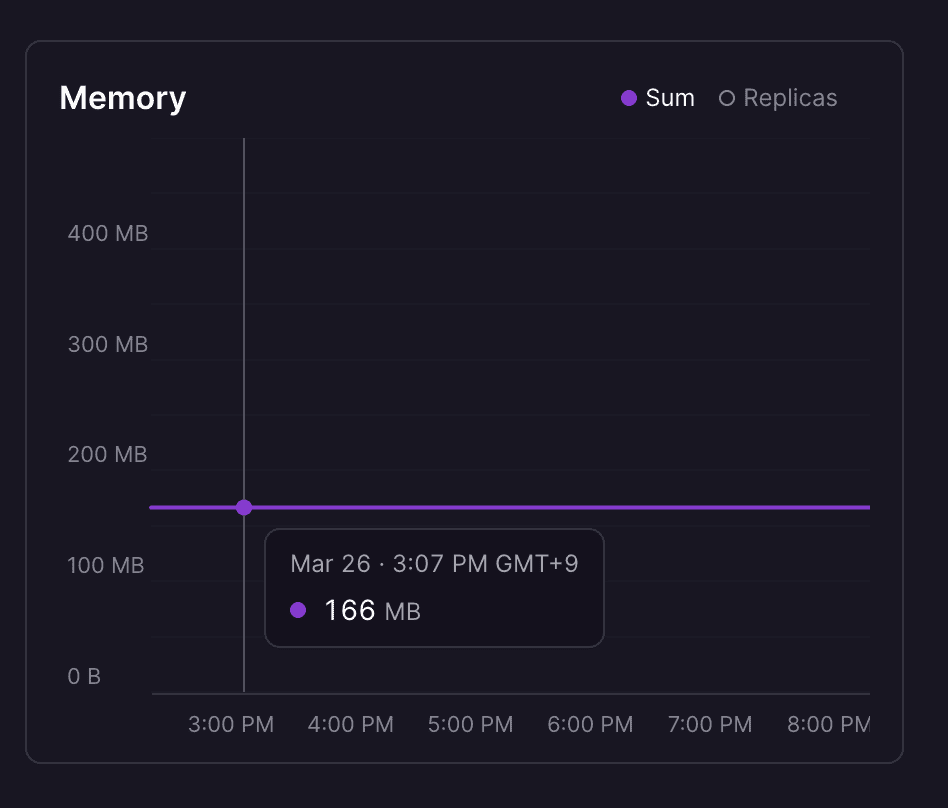This screenshot has height=808, width=948.
Task: Click the 400 MB y-axis label
Action: coord(107,234)
